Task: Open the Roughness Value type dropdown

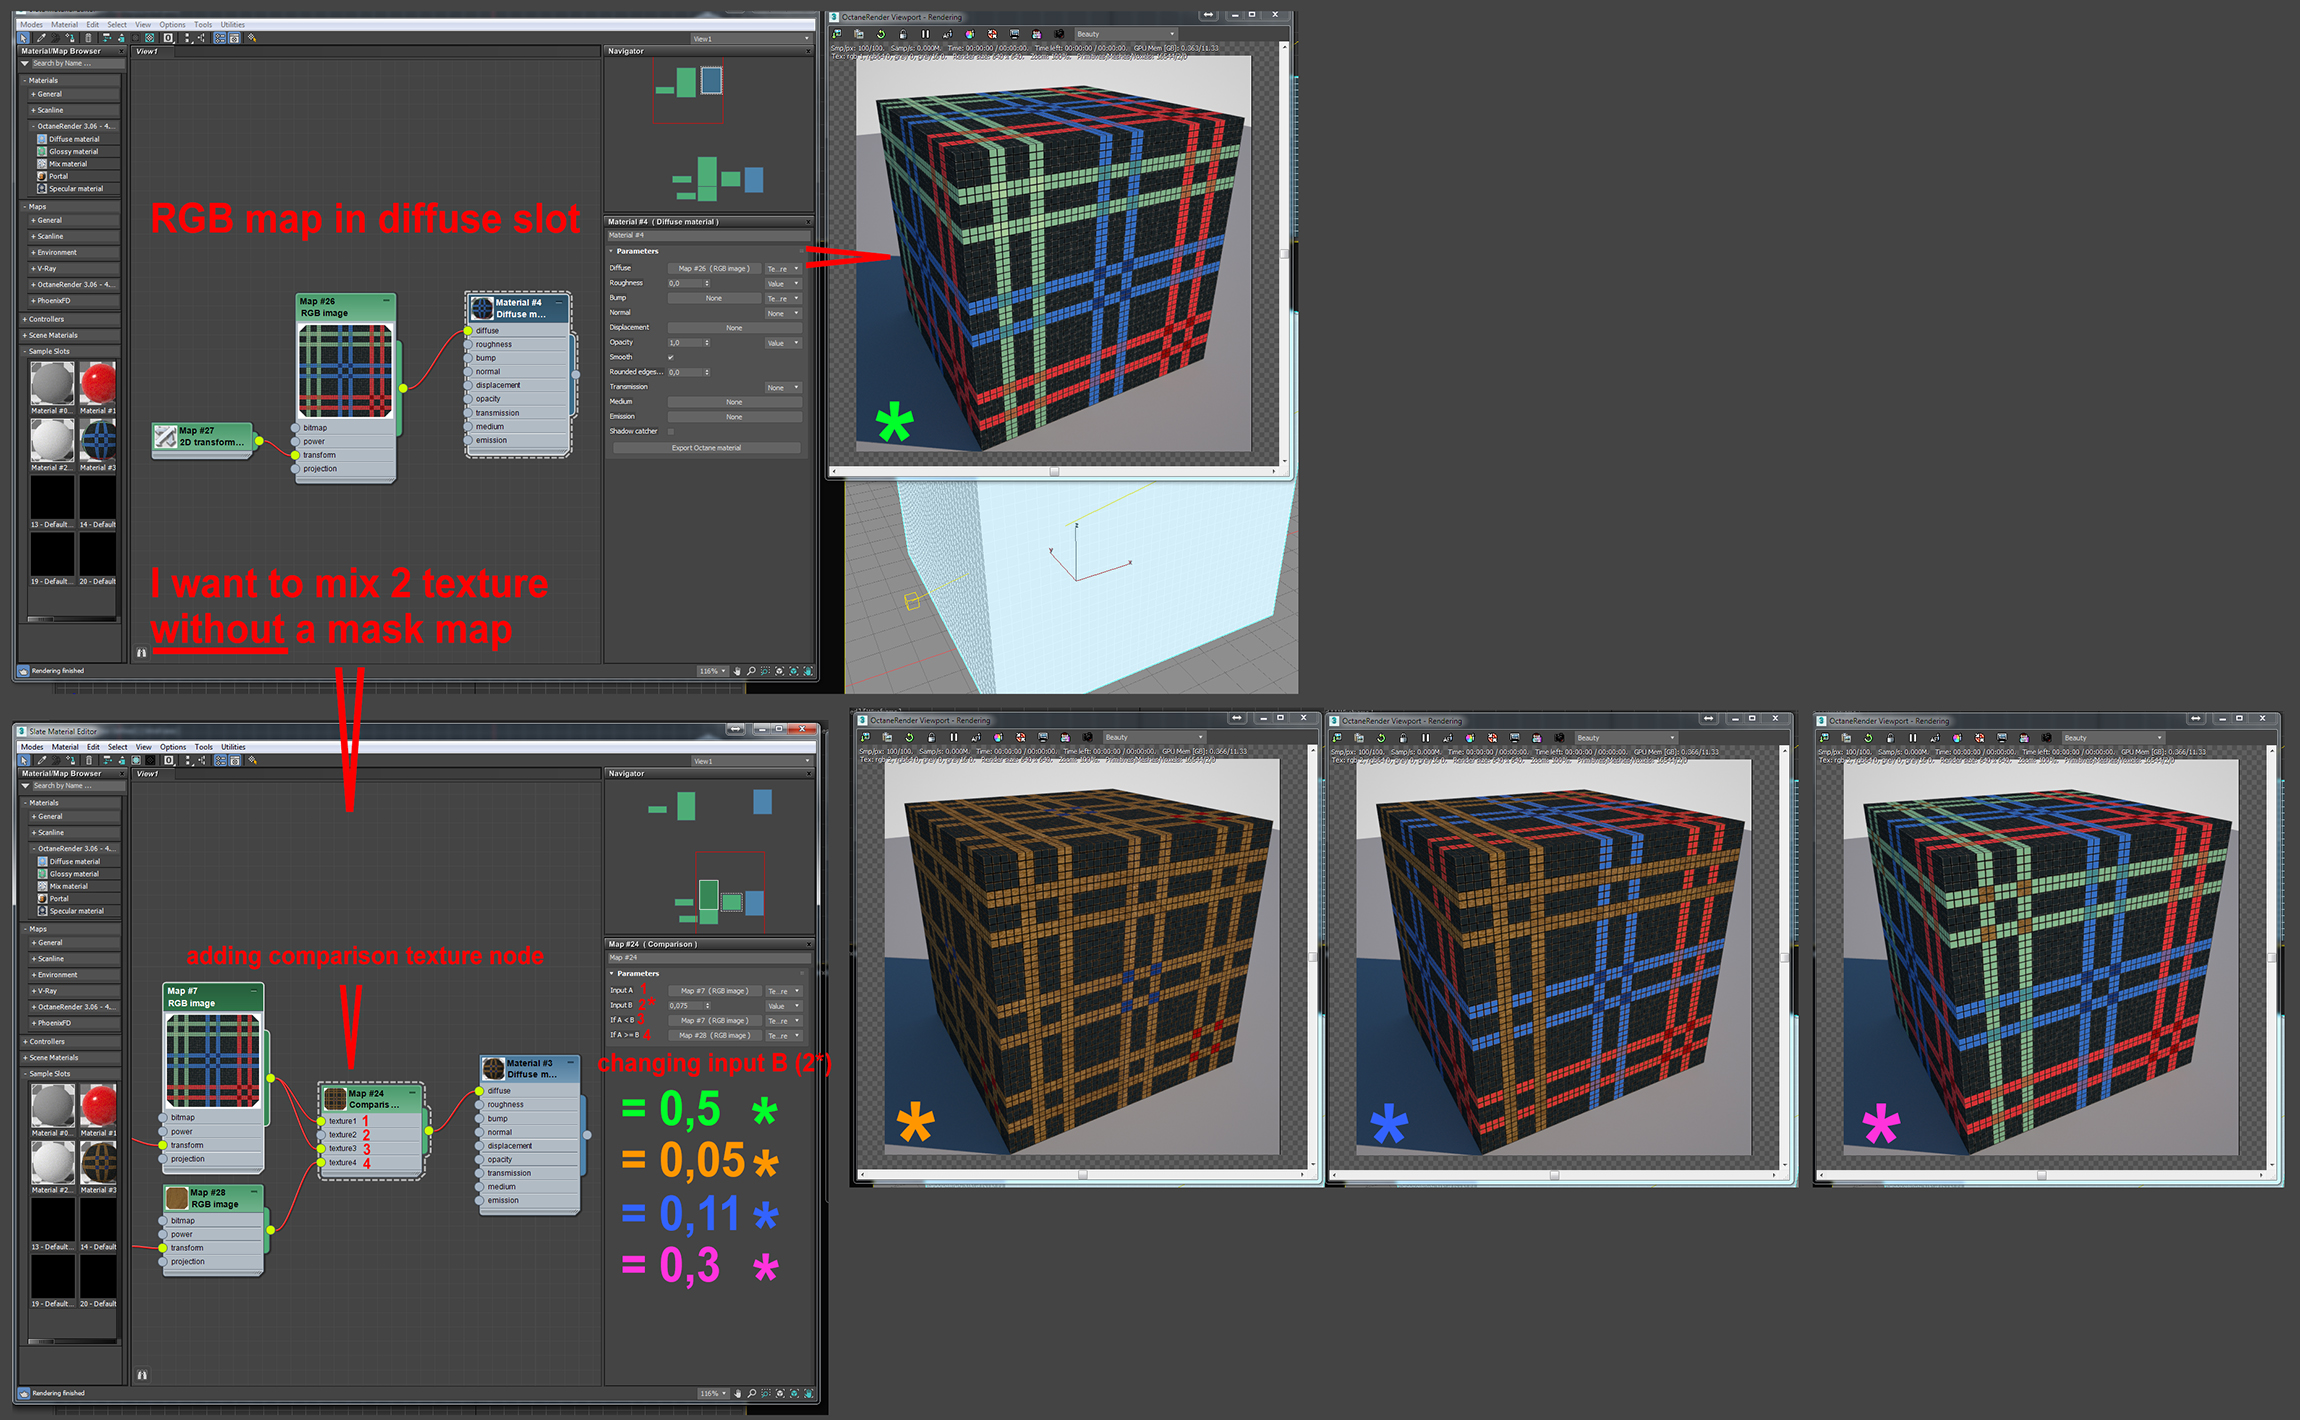Action: click(x=784, y=283)
